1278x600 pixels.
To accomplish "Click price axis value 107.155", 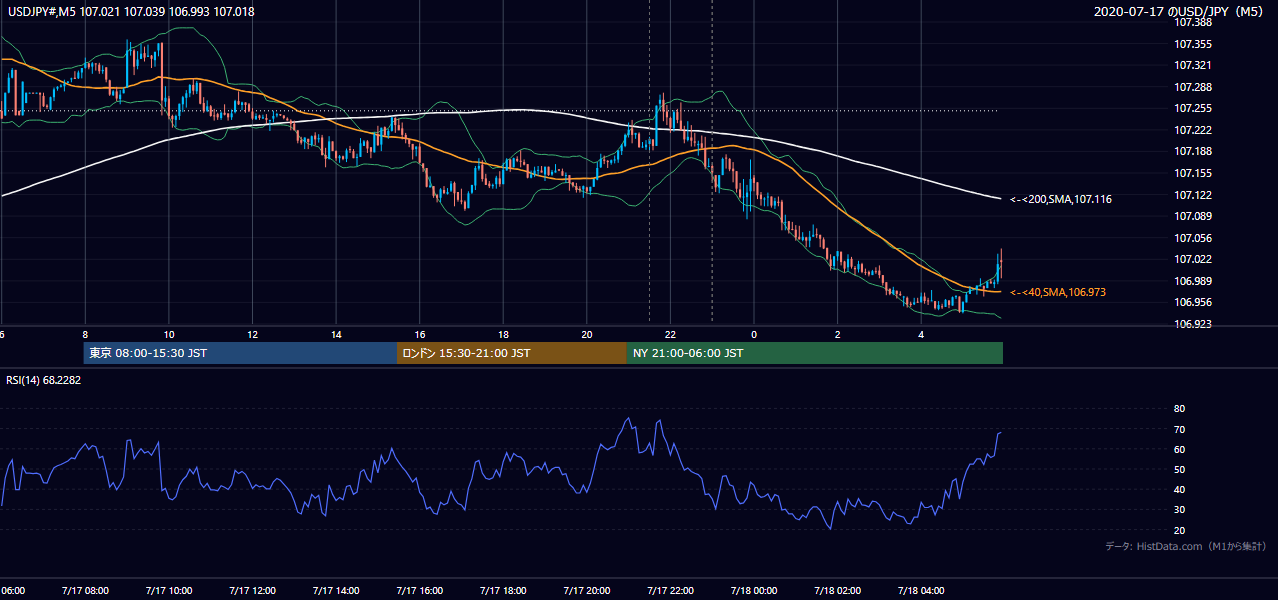I will pyautogui.click(x=1193, y=173).
